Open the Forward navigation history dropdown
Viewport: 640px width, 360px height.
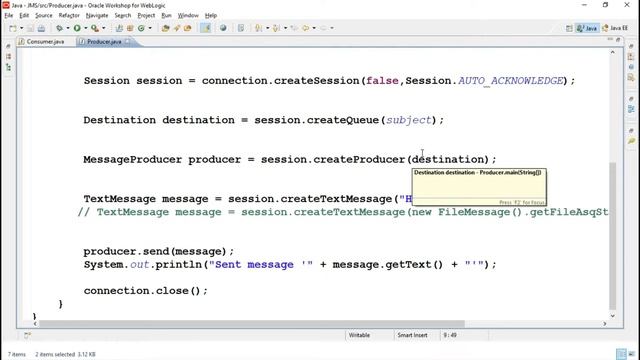[332, 28]
